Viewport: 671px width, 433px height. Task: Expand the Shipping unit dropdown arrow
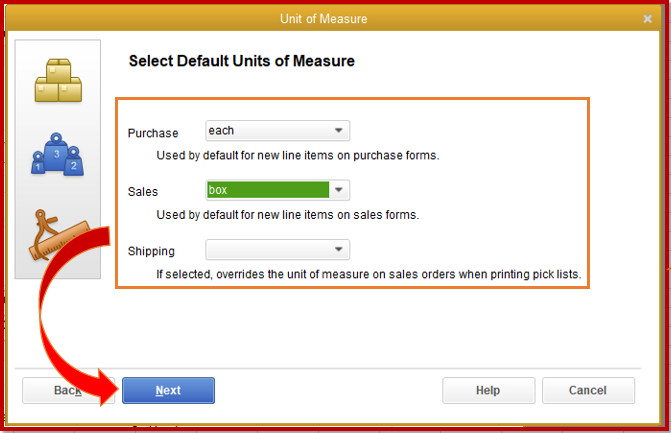(x=340, y=250)
